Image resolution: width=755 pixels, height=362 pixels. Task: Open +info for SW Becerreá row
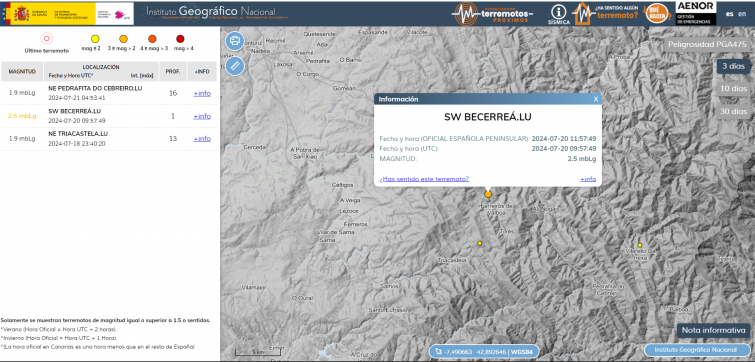click(x=202, y=116)
